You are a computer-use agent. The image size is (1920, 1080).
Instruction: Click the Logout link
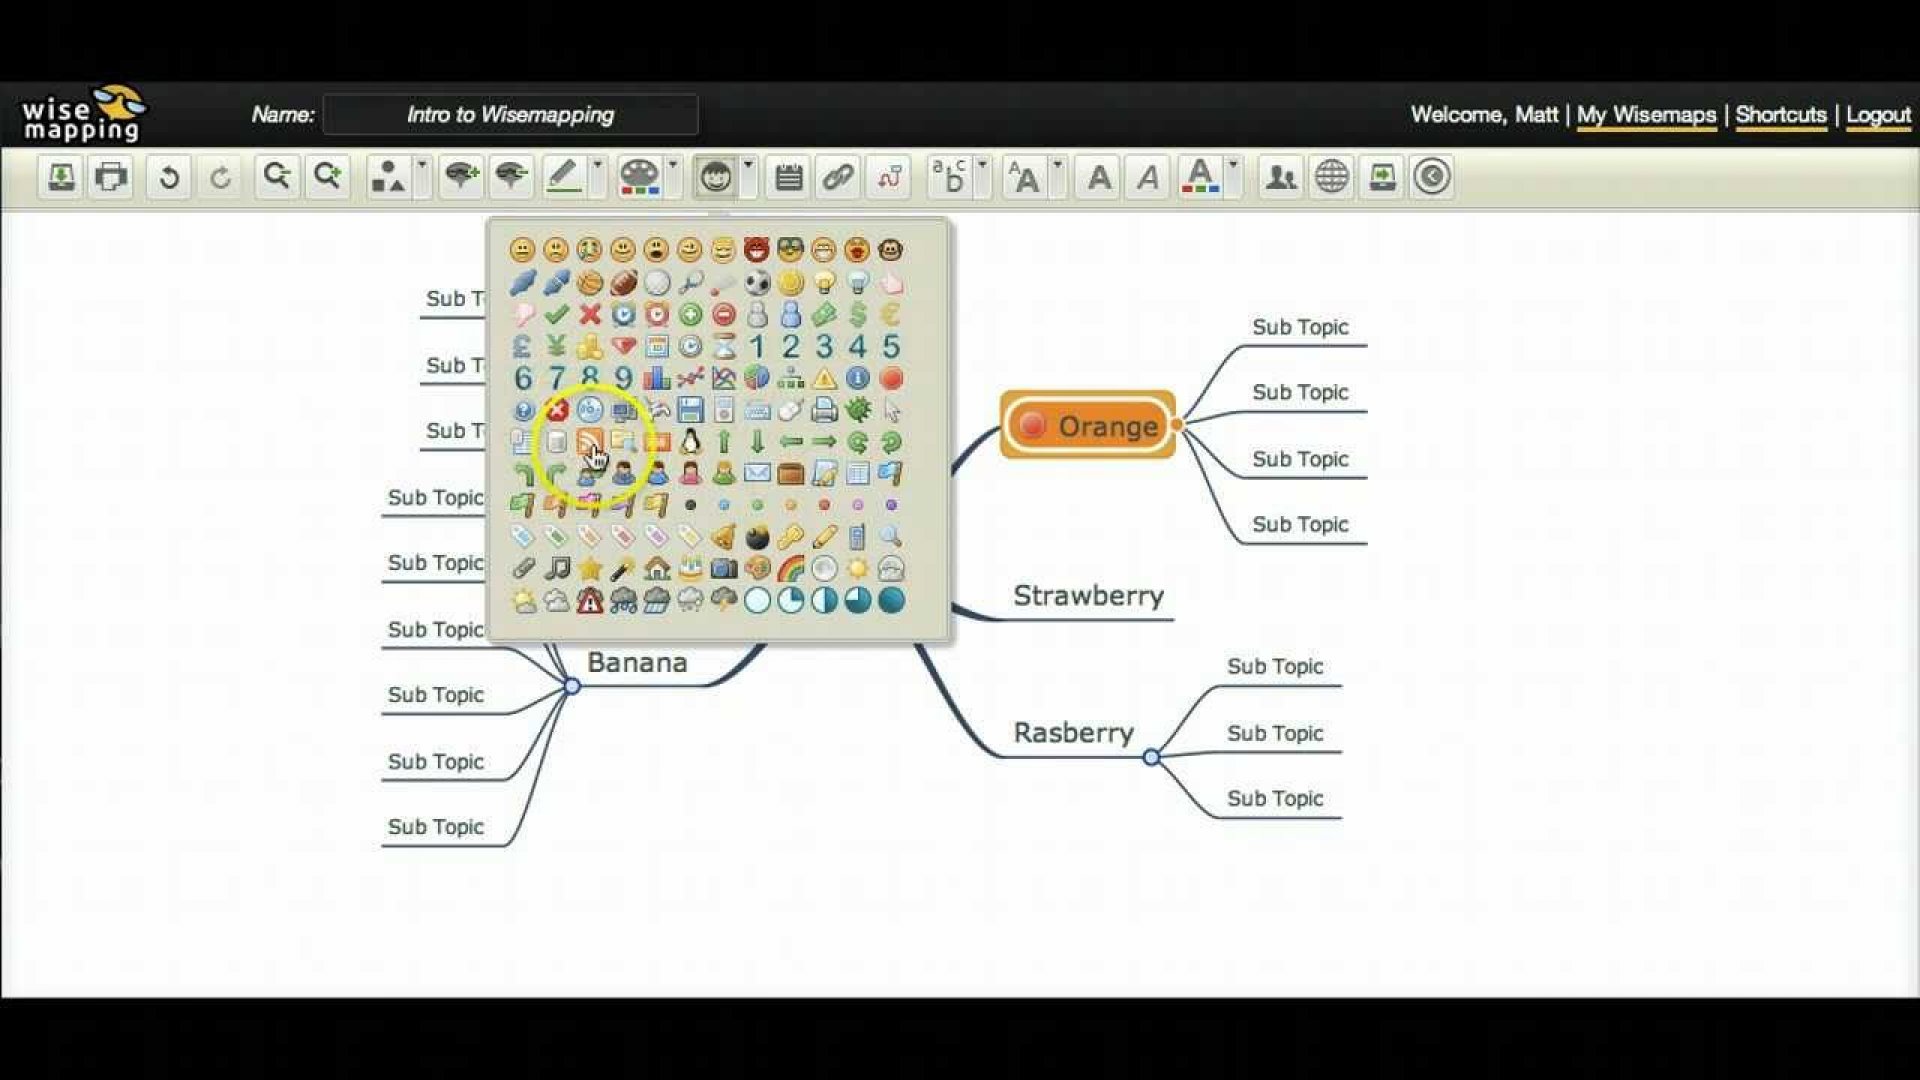coord(1877,115)
